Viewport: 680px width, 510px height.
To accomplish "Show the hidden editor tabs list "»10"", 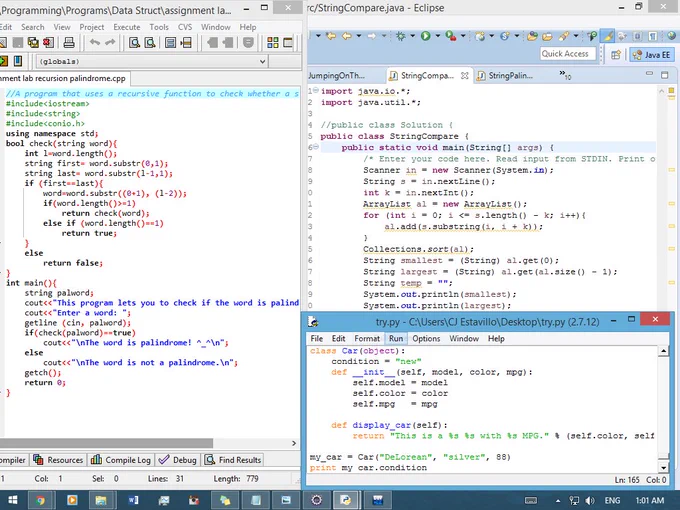I will click(x=565, y=75).
